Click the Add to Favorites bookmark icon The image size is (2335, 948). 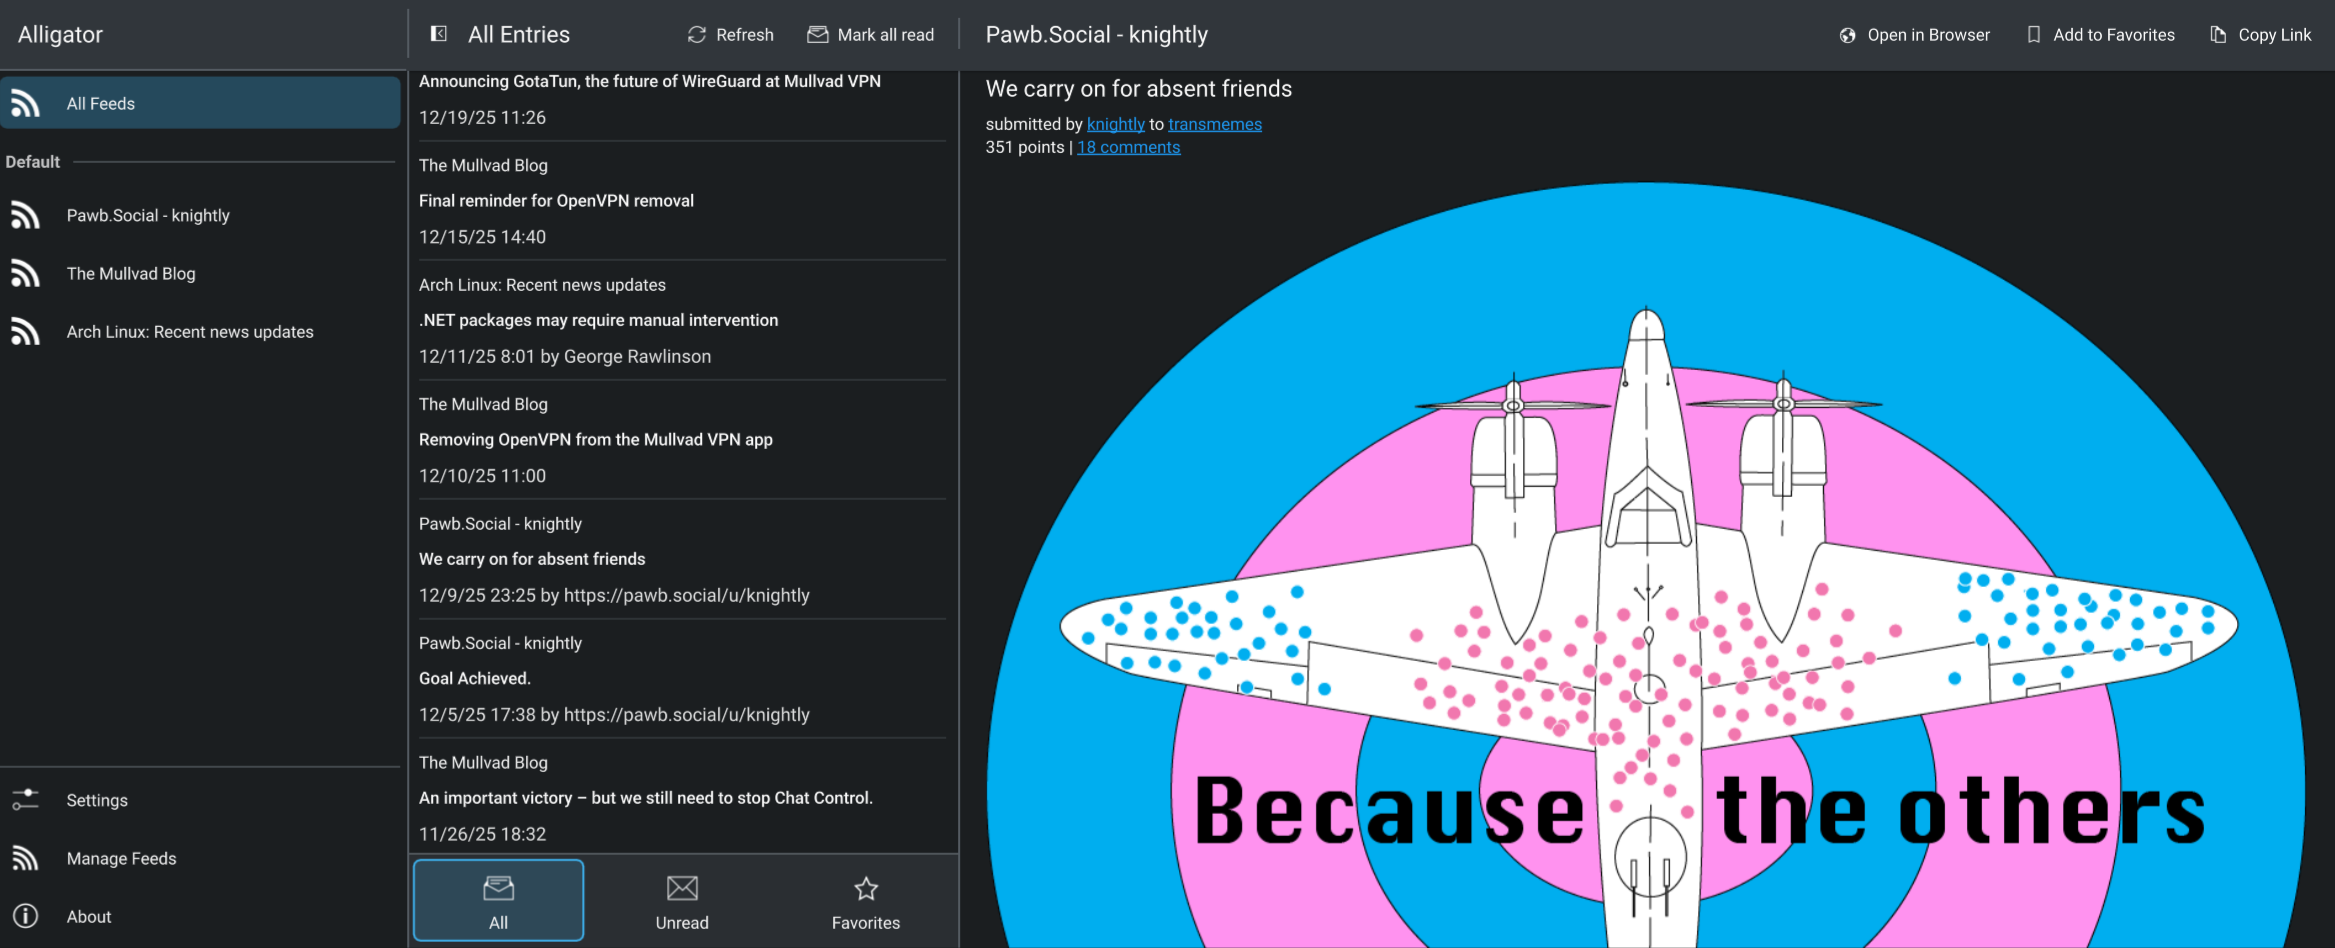(x=2033, y=35)
